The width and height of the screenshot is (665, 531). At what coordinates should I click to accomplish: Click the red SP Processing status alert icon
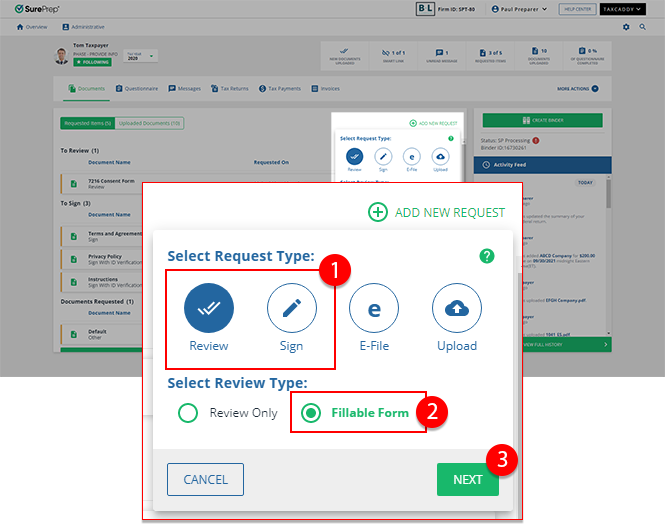pos(536,140)
